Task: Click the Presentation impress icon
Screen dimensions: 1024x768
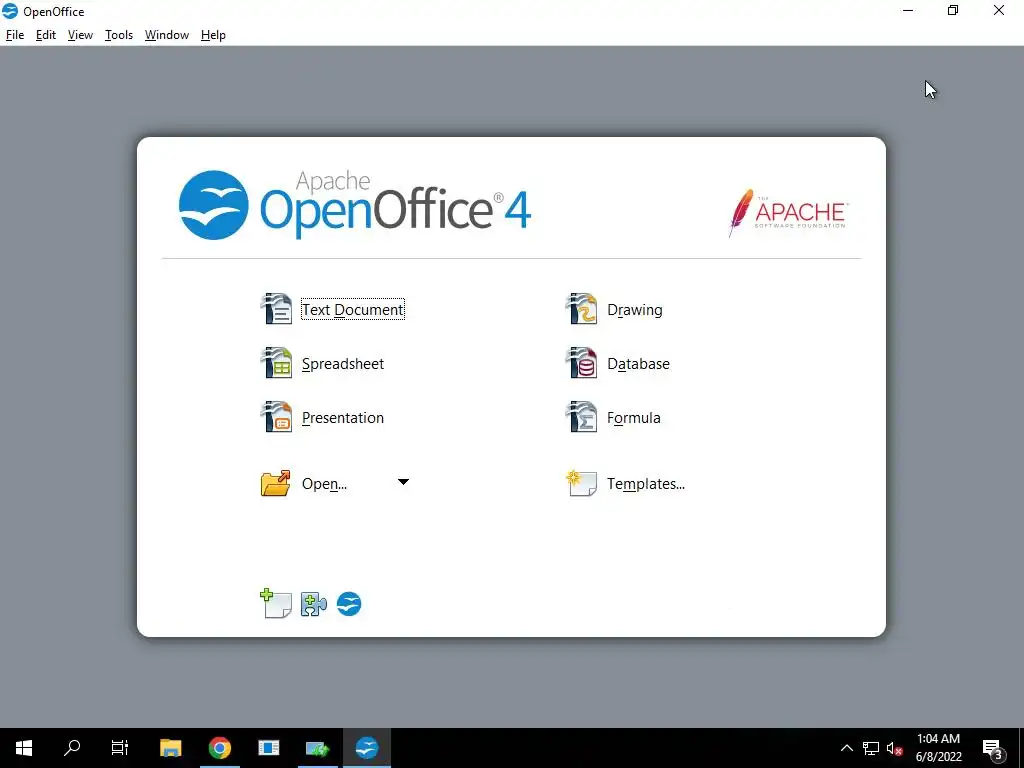Action: [276, 417]
